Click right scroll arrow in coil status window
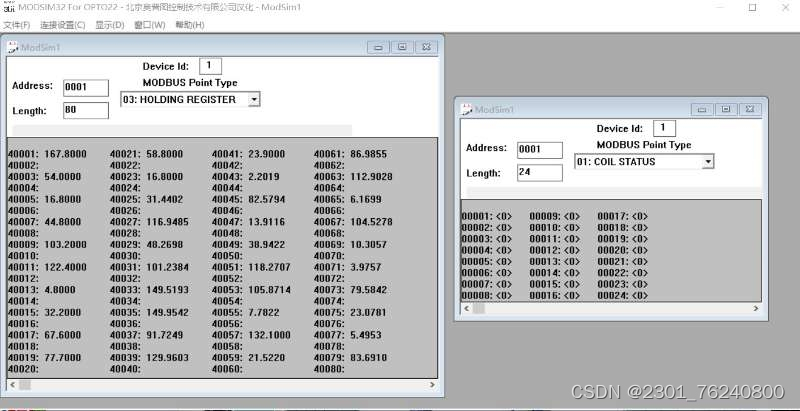 pyautogui.click(x=756, y=308)
